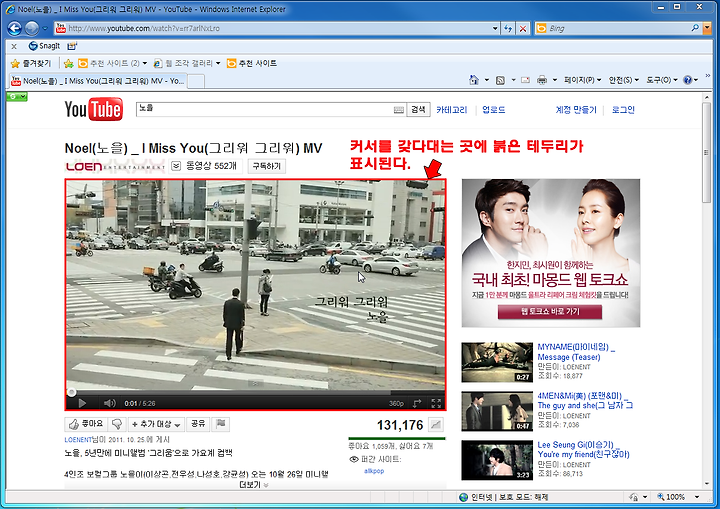Click the red Stop loading icon
Image resolution: width=720 pixels, height=509 pixels.
(523, 28)
